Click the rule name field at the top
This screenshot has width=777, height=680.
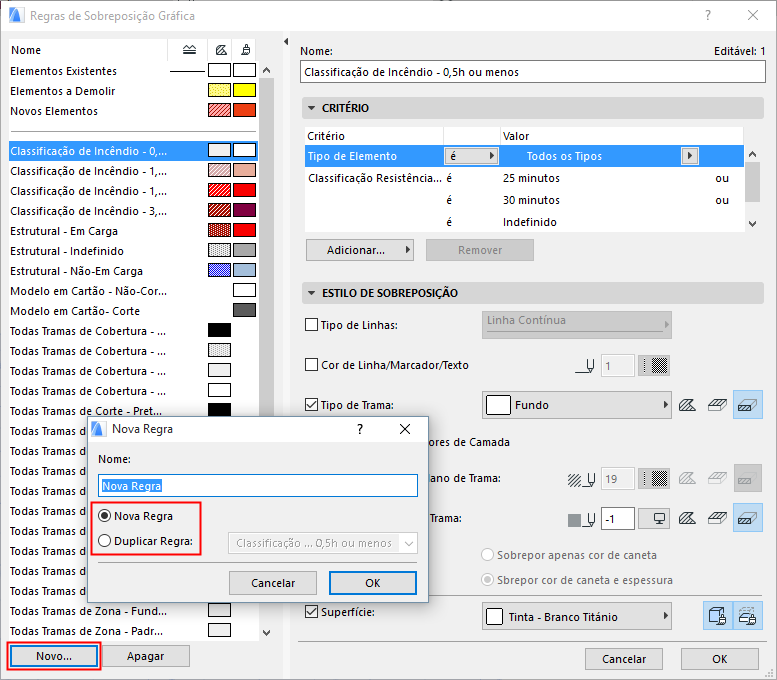[x=533, y=72]
